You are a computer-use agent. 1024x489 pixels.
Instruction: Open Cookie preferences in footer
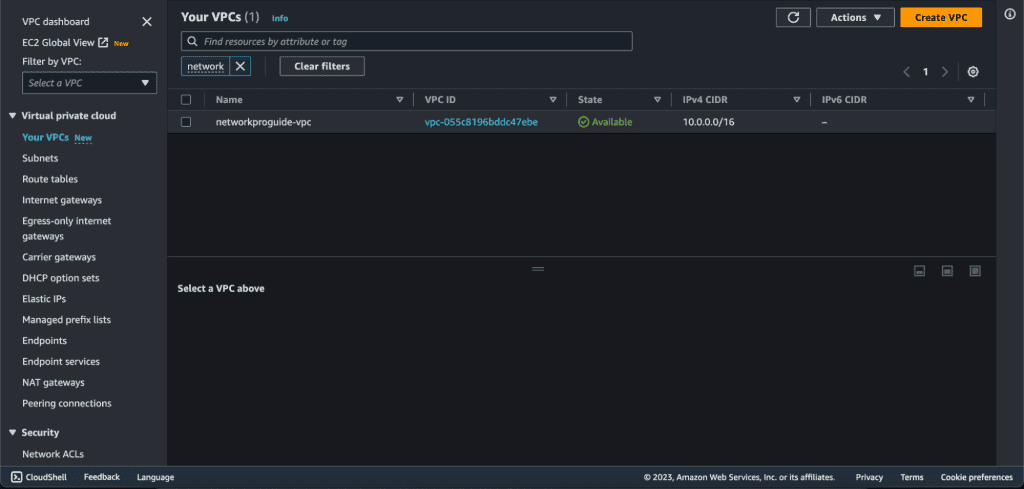click(x=977, y=477)
